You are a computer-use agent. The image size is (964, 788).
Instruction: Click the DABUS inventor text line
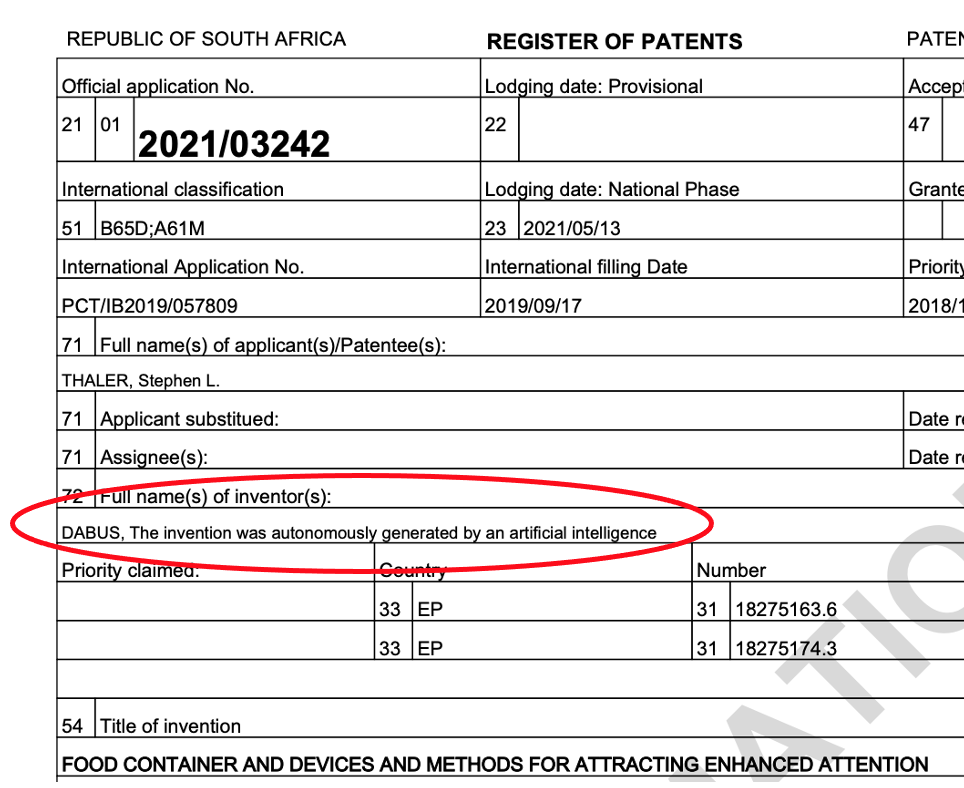click(x=359, y=532)
